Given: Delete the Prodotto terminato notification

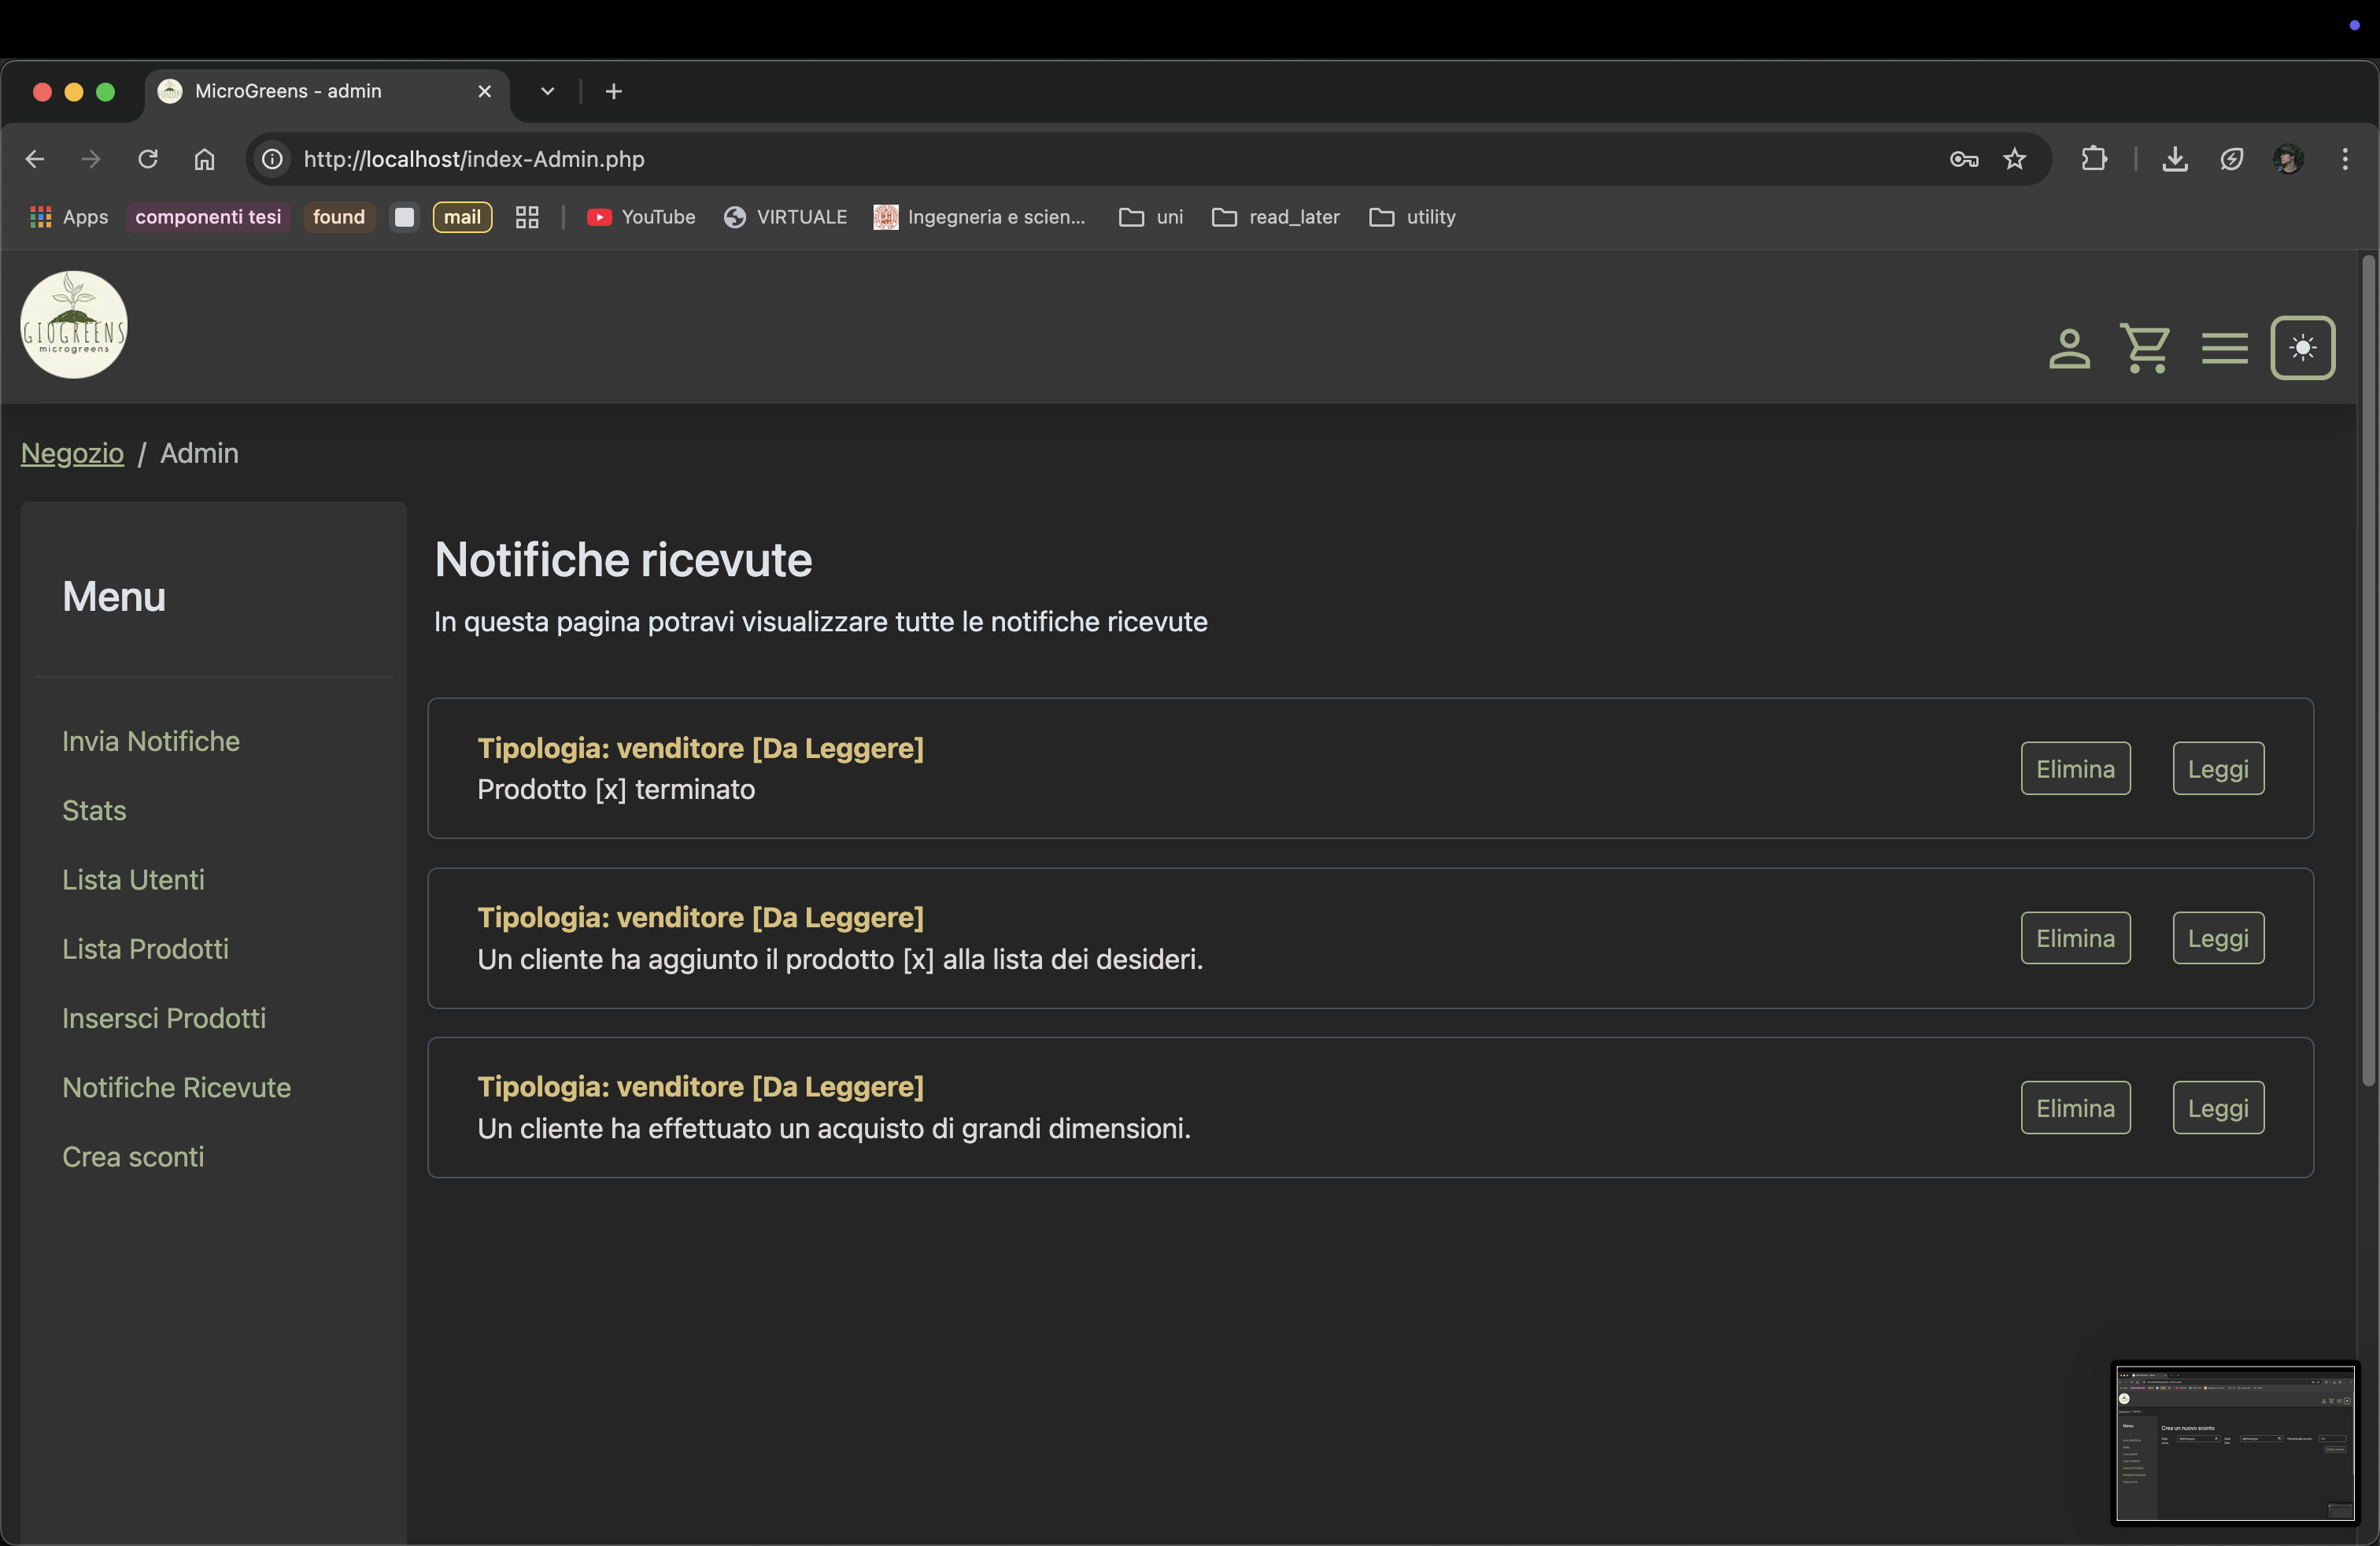Looking at the screenshot, I should pyautogui.click(x=2075, y=768).
